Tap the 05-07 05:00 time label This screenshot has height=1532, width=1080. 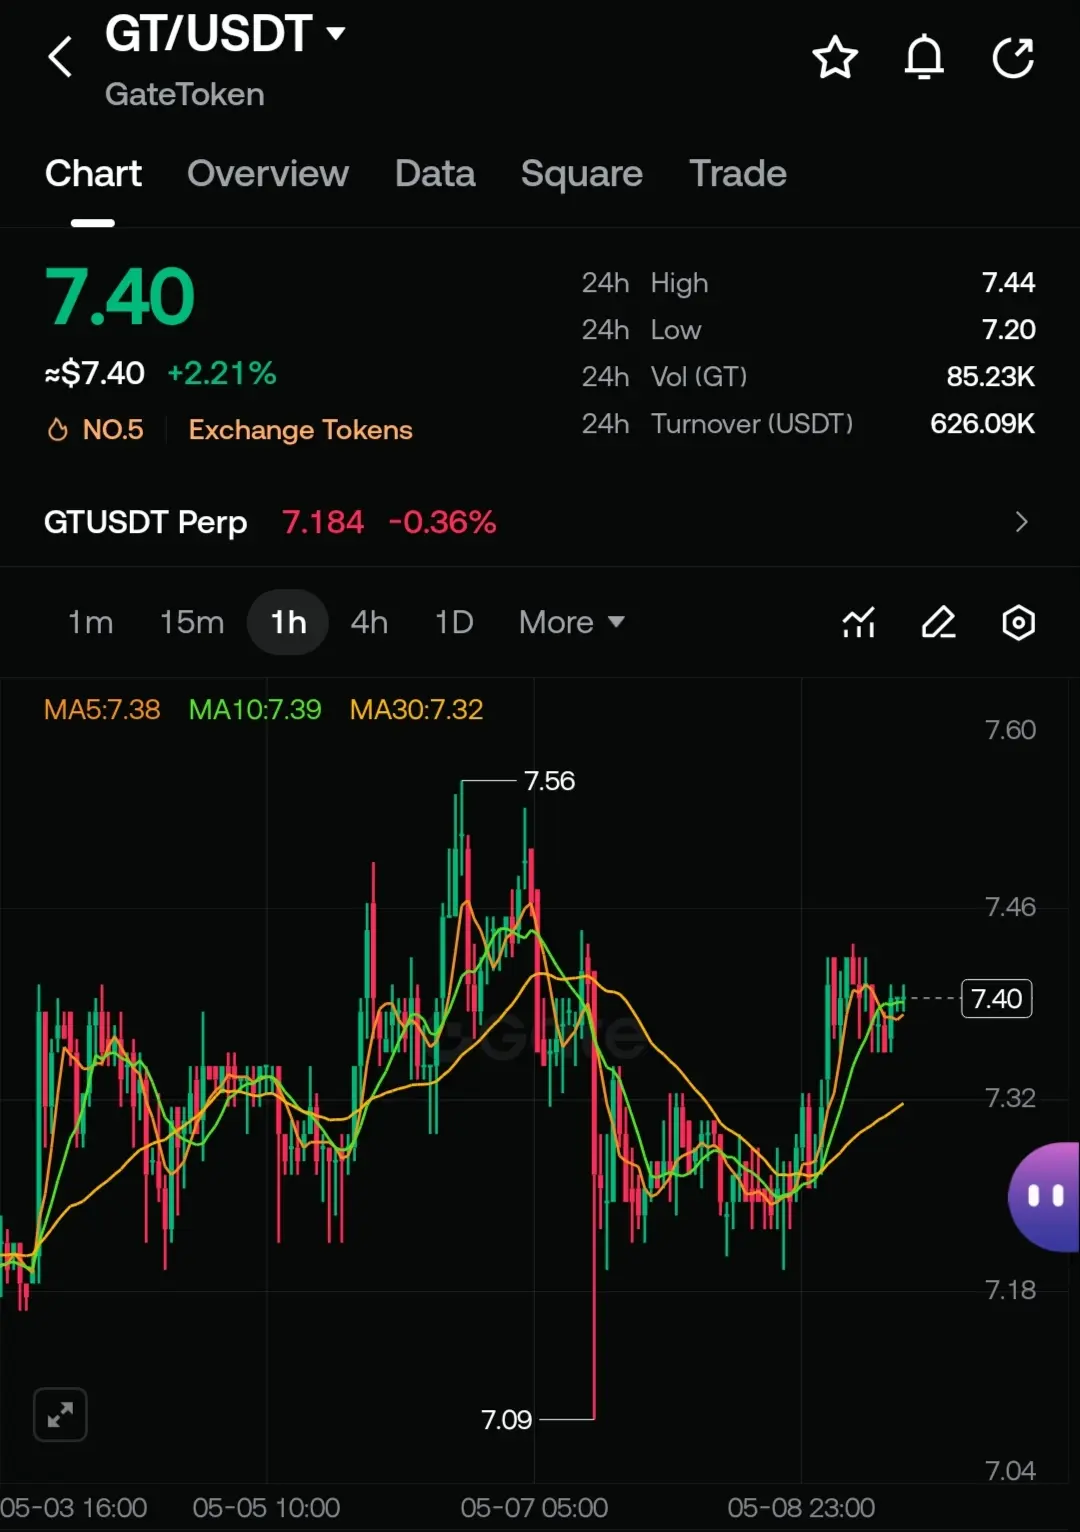pyautogui.click(x=534, y=1508)
